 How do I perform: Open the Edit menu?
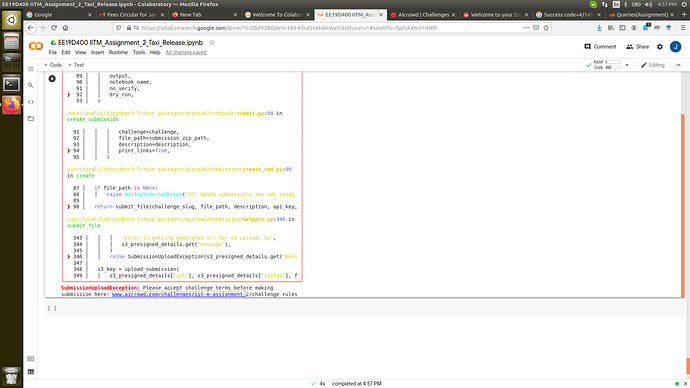click(x=66, y=52)
